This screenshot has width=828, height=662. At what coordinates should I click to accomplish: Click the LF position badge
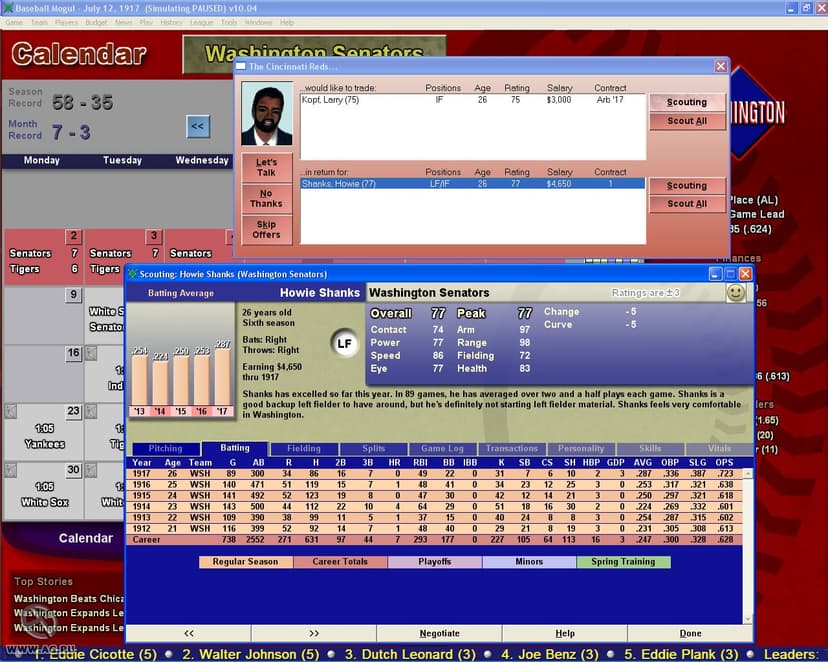pyautogui.click(x=344, y=344)
